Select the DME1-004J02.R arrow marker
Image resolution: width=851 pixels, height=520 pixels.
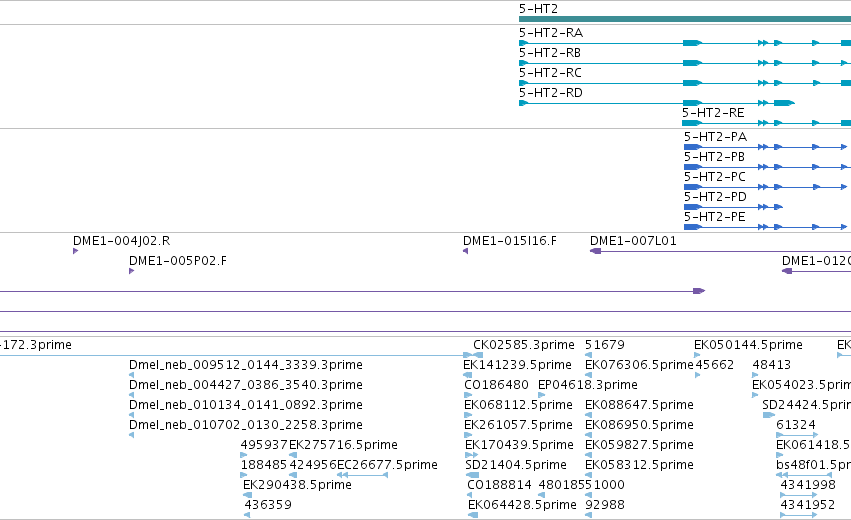[75, 251]
